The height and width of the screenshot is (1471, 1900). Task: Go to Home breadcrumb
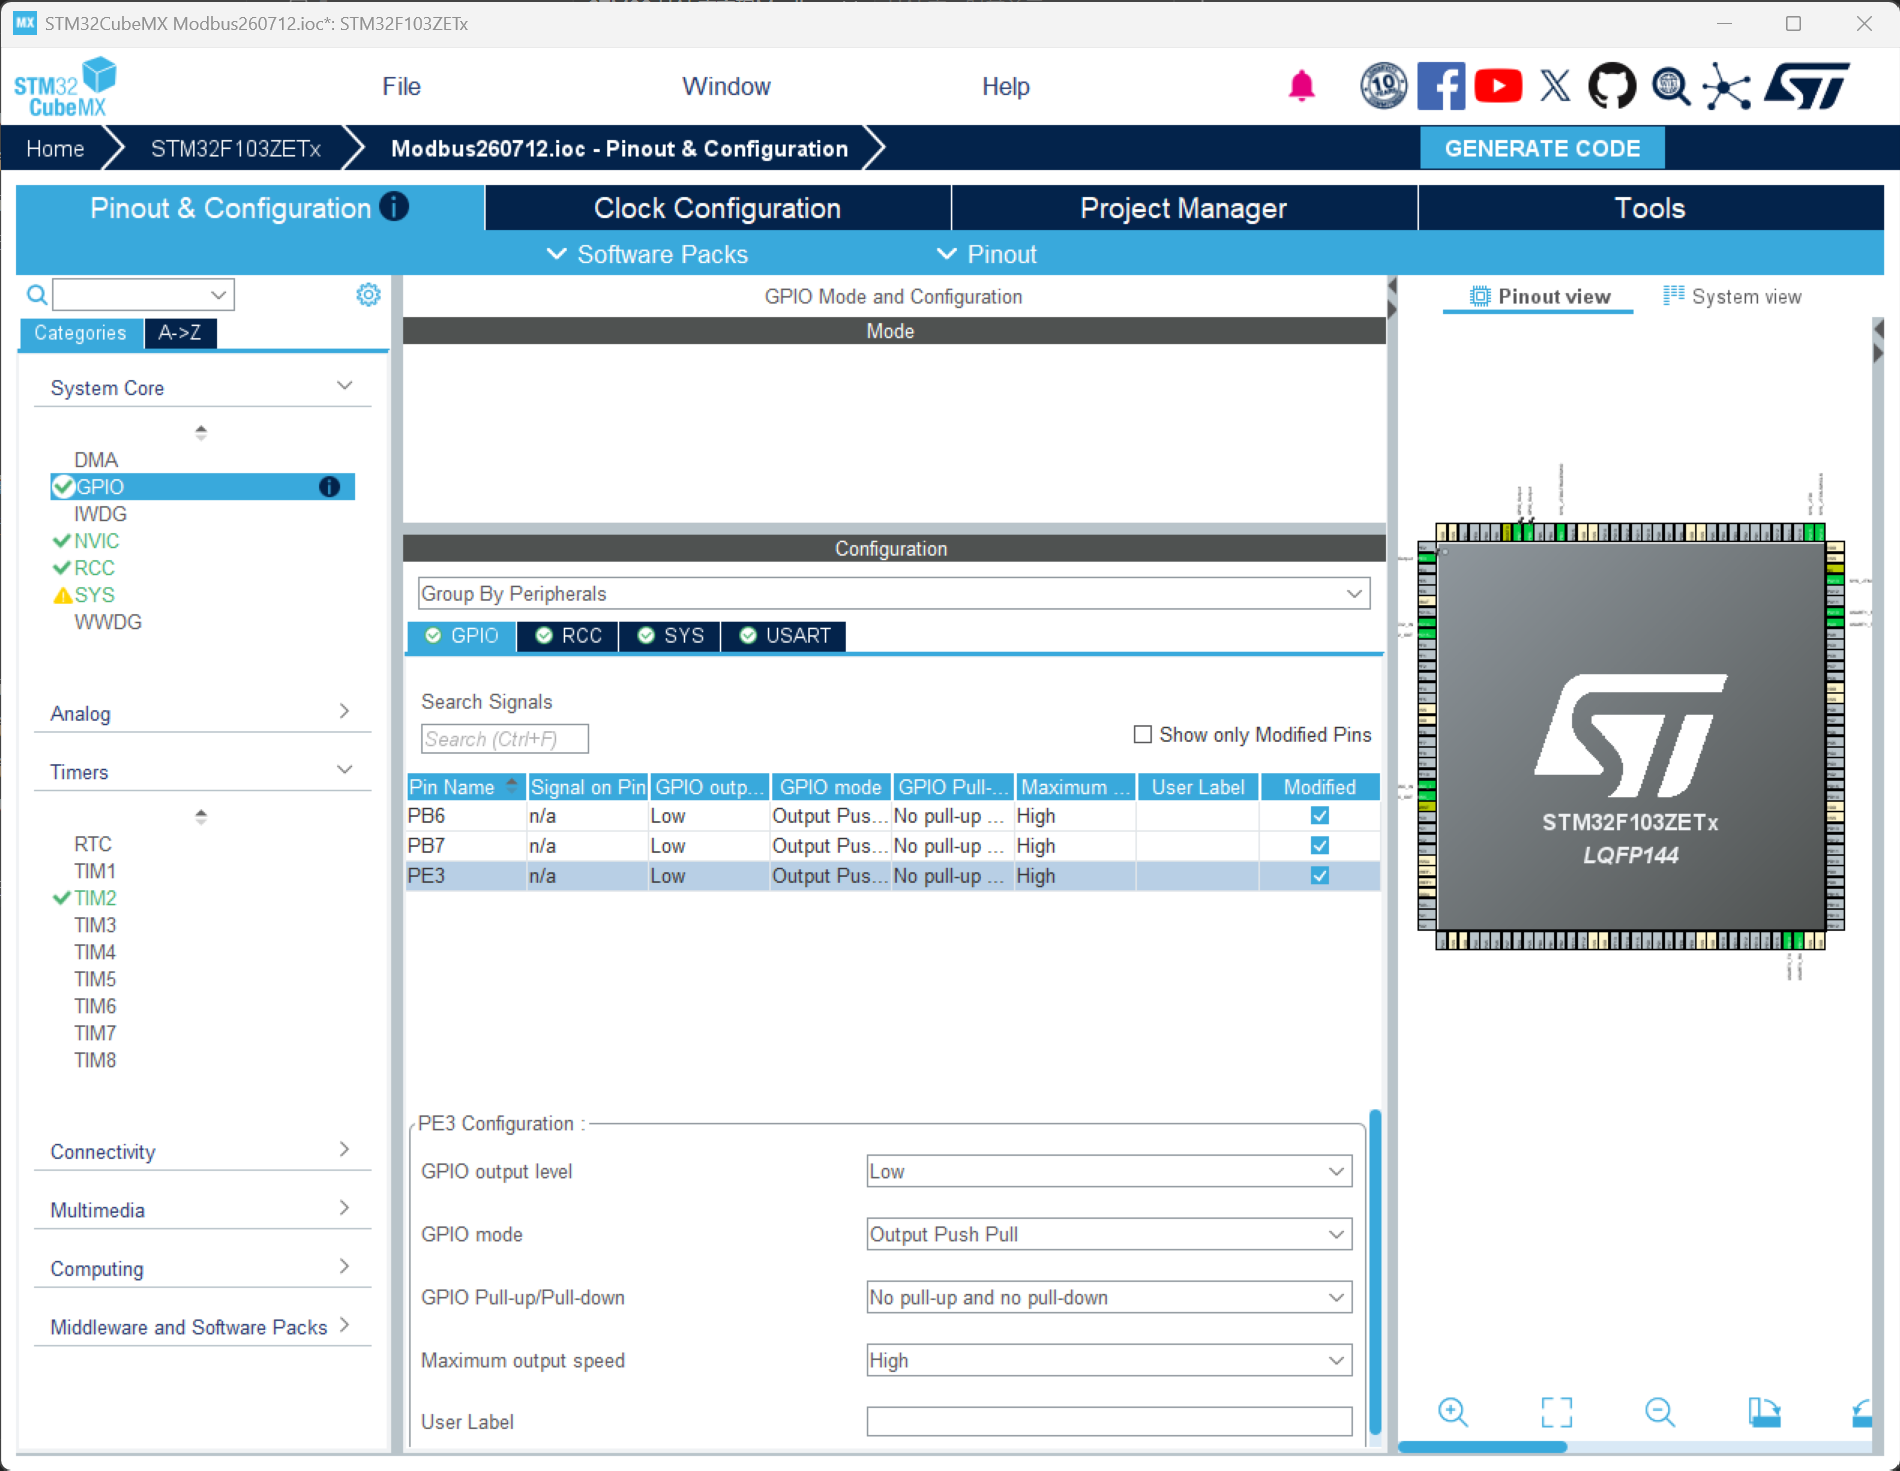(x=55, y=148)
